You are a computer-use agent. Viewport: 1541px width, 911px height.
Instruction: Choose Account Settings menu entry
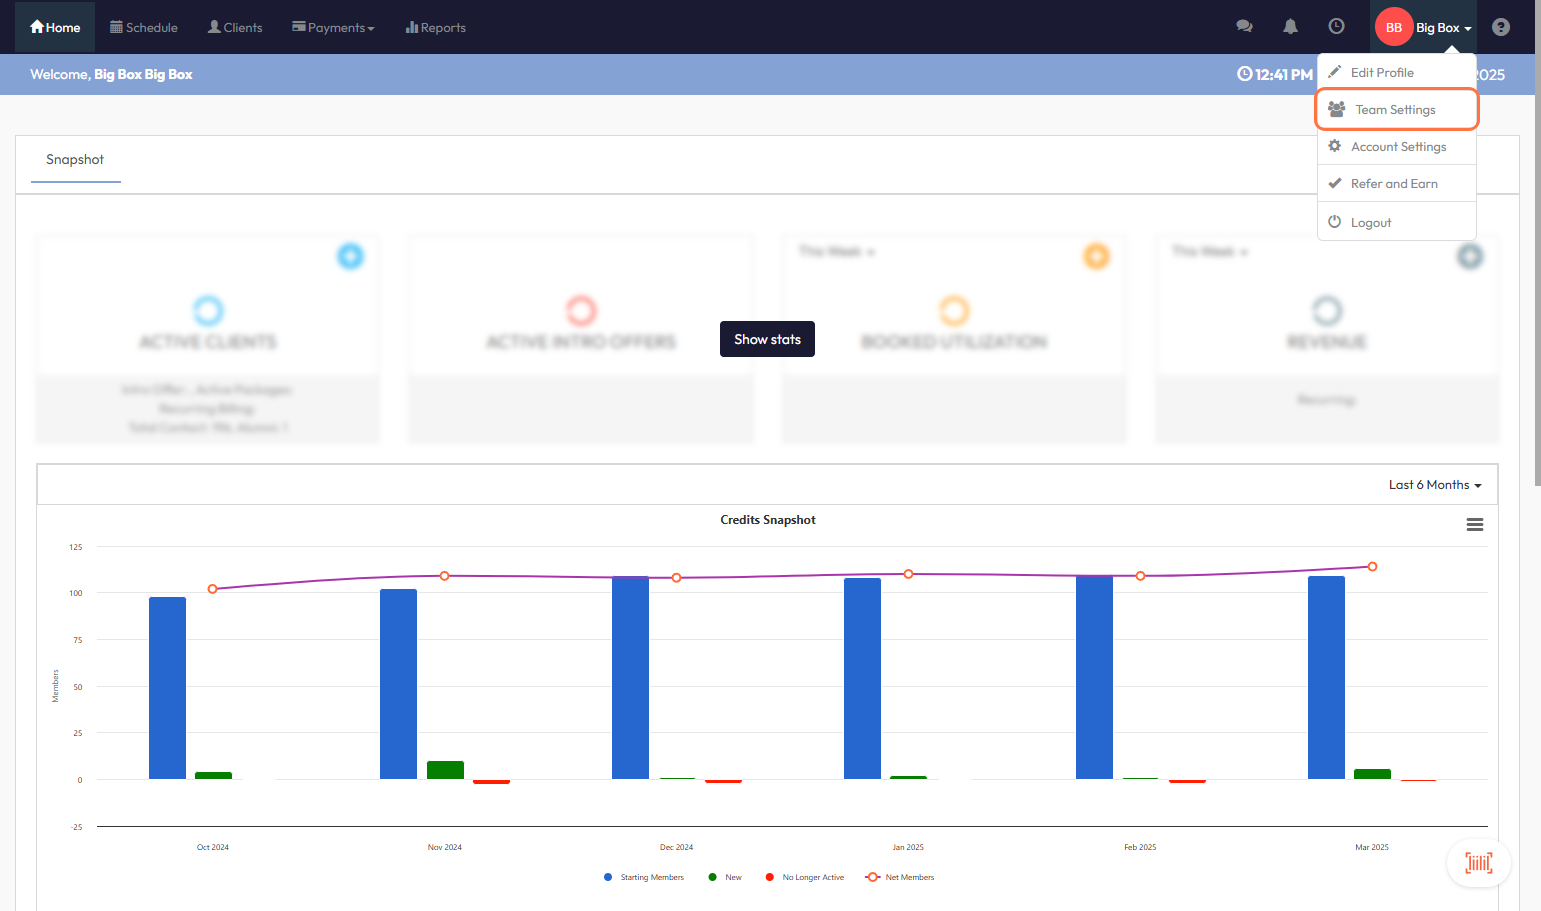coord(1398,147)
